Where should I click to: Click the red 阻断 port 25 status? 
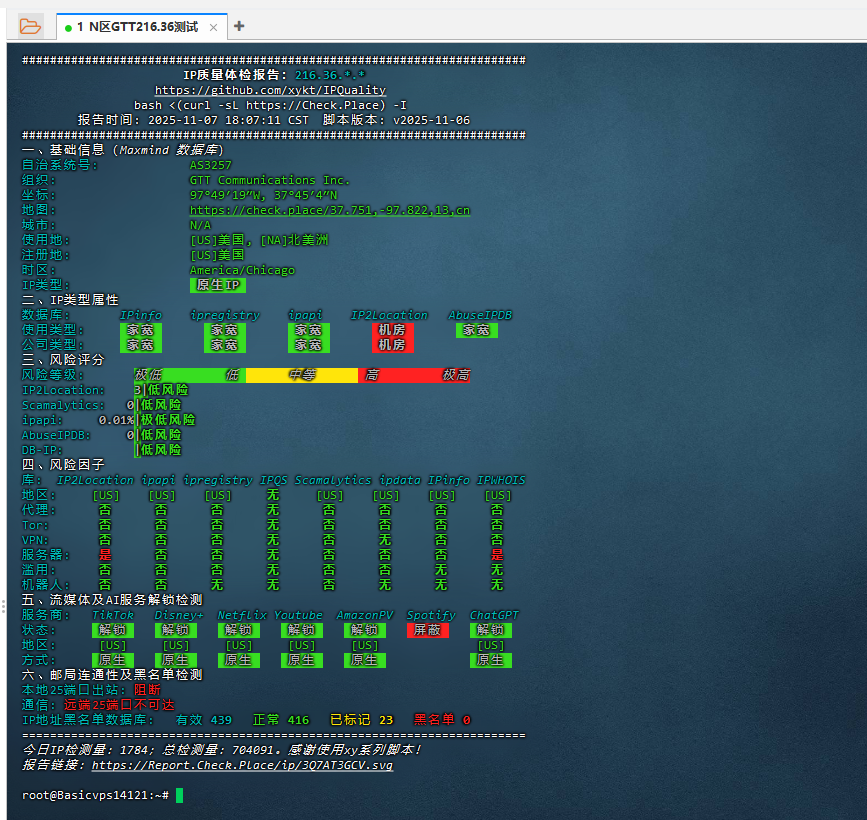147,690
